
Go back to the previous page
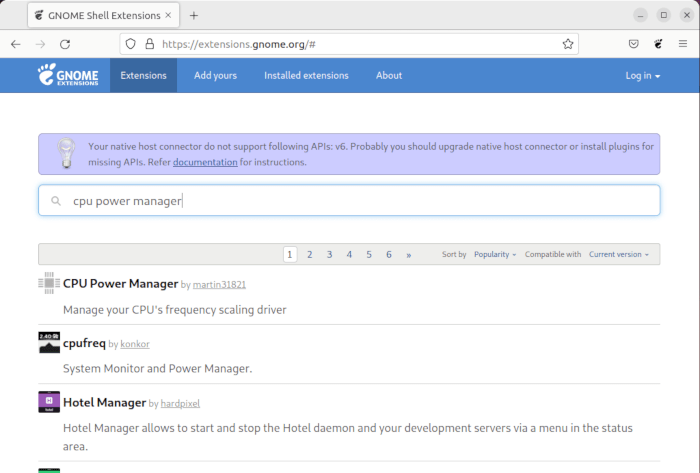pyautogui.click(x=16, y=44)
